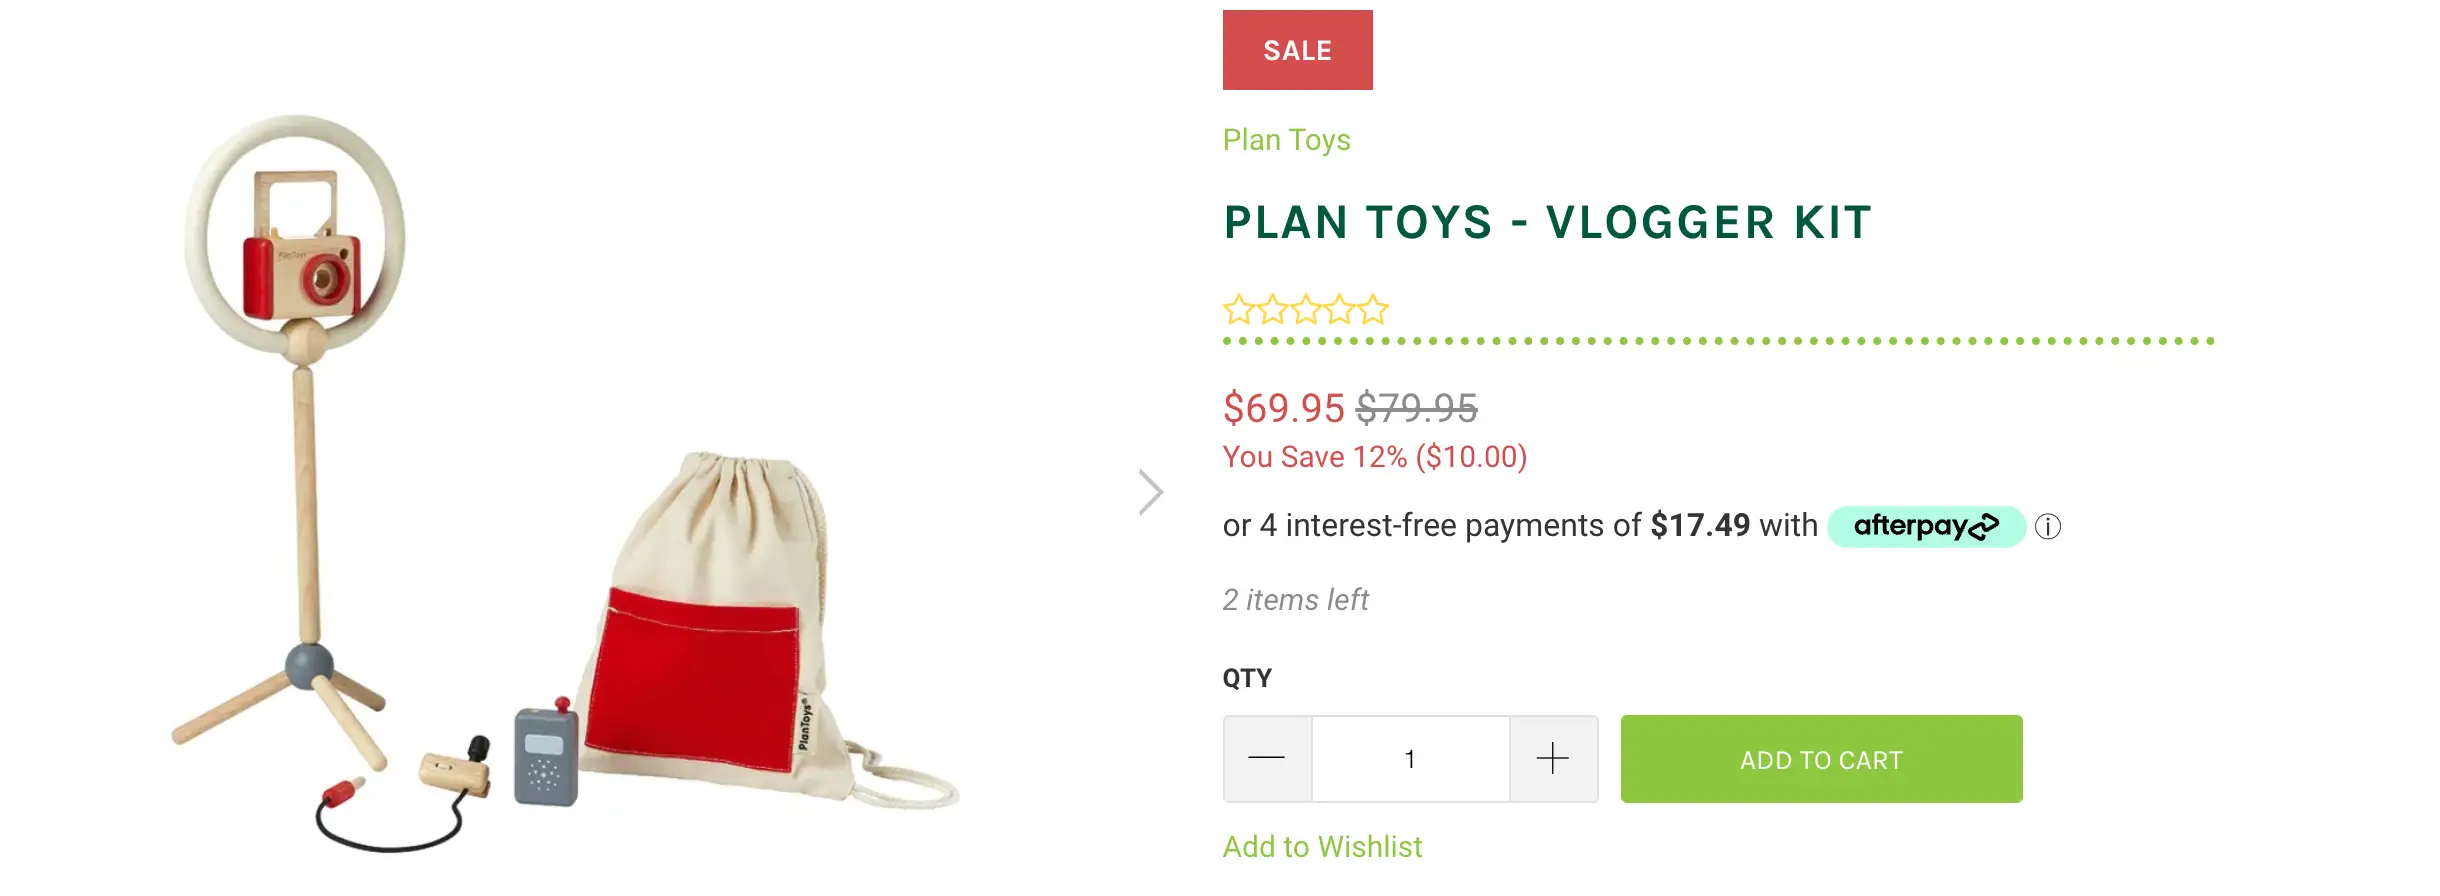
Task: Select the fourth rating star
Action: point(1340,310)
